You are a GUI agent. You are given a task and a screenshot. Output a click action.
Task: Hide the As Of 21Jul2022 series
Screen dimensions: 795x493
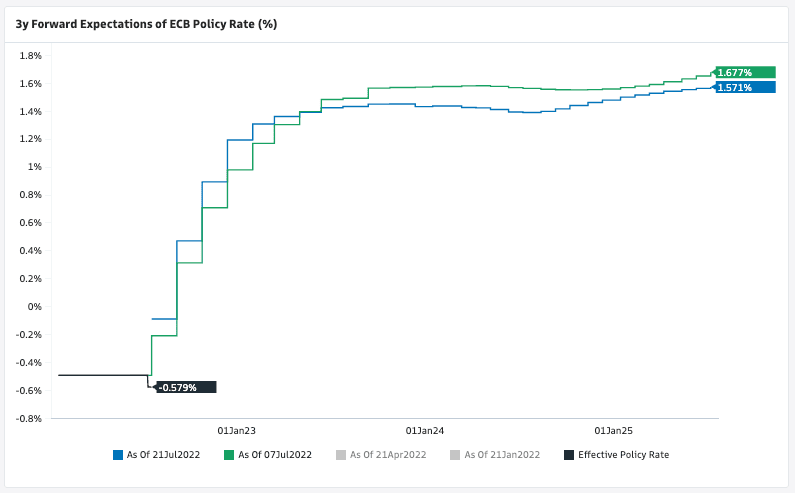coord(163,455)
